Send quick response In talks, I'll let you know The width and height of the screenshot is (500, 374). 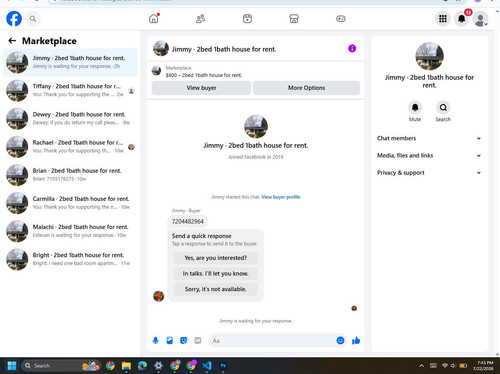click(216, 273)
